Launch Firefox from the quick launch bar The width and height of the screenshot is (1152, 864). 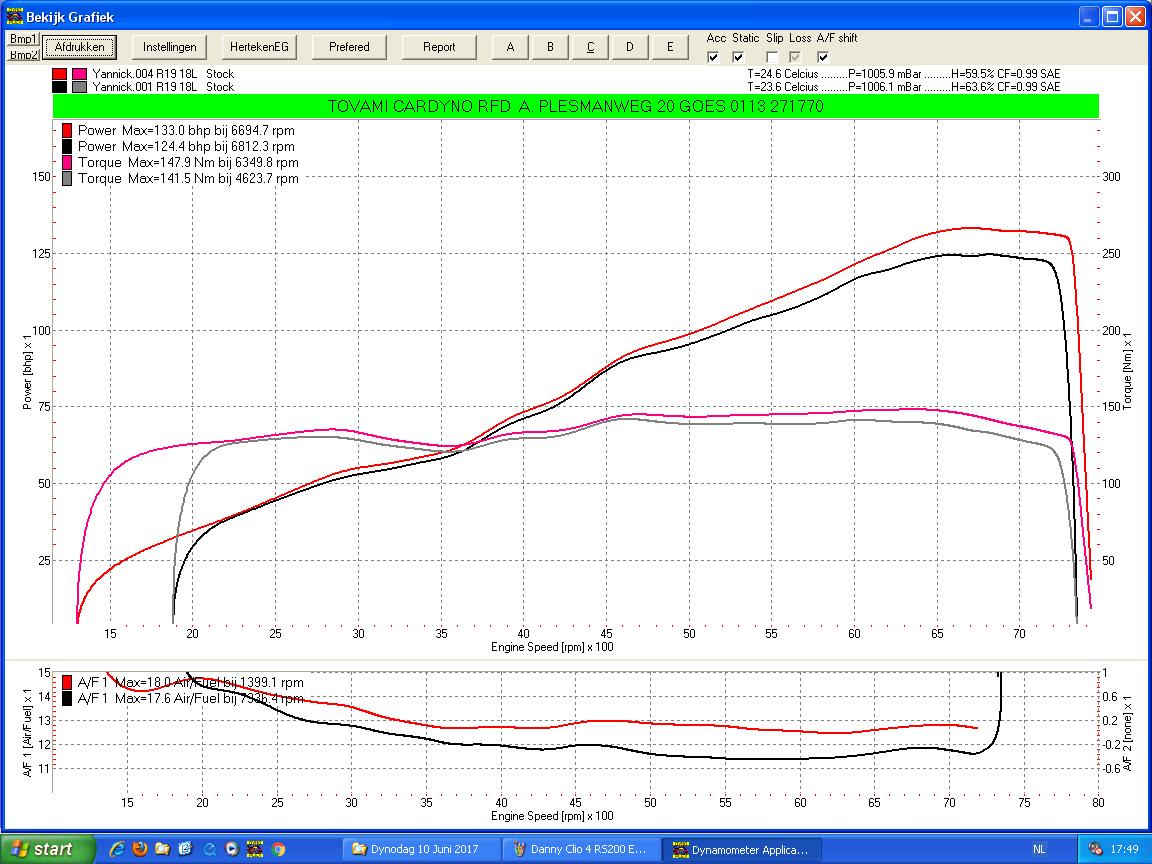pos(140,849)
